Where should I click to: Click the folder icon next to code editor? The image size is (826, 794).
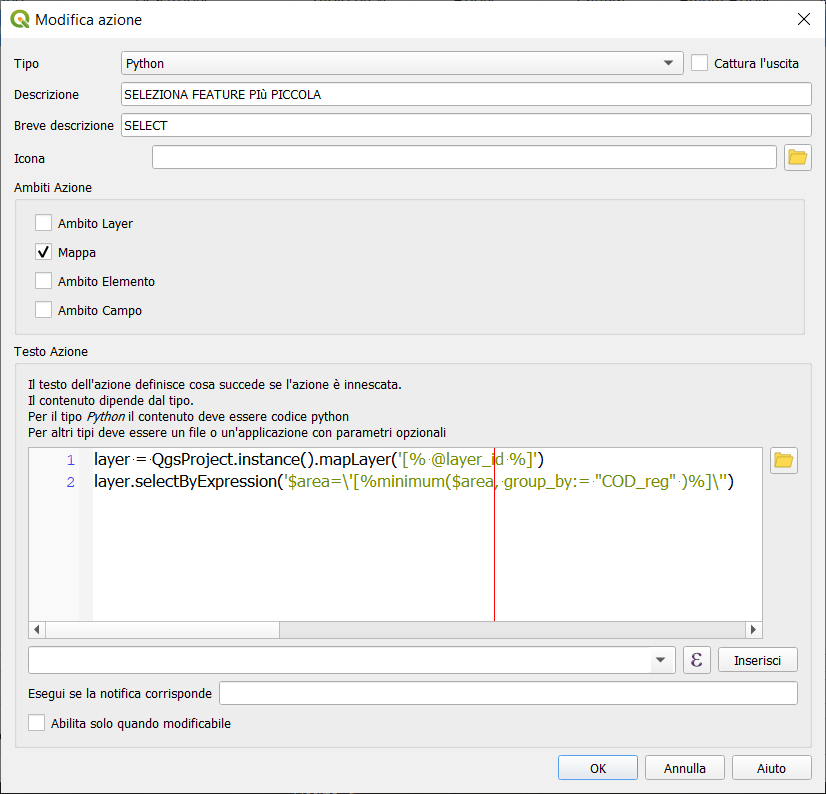(x=784, y=461)
